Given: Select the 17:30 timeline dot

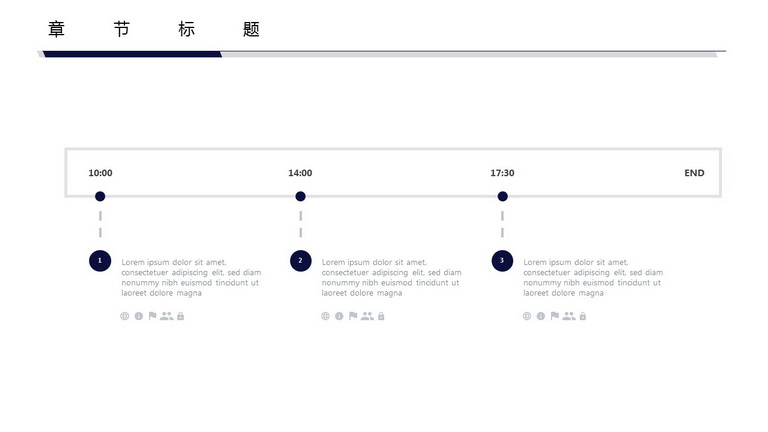Looking at the screenshot, I should coord(503,196).
